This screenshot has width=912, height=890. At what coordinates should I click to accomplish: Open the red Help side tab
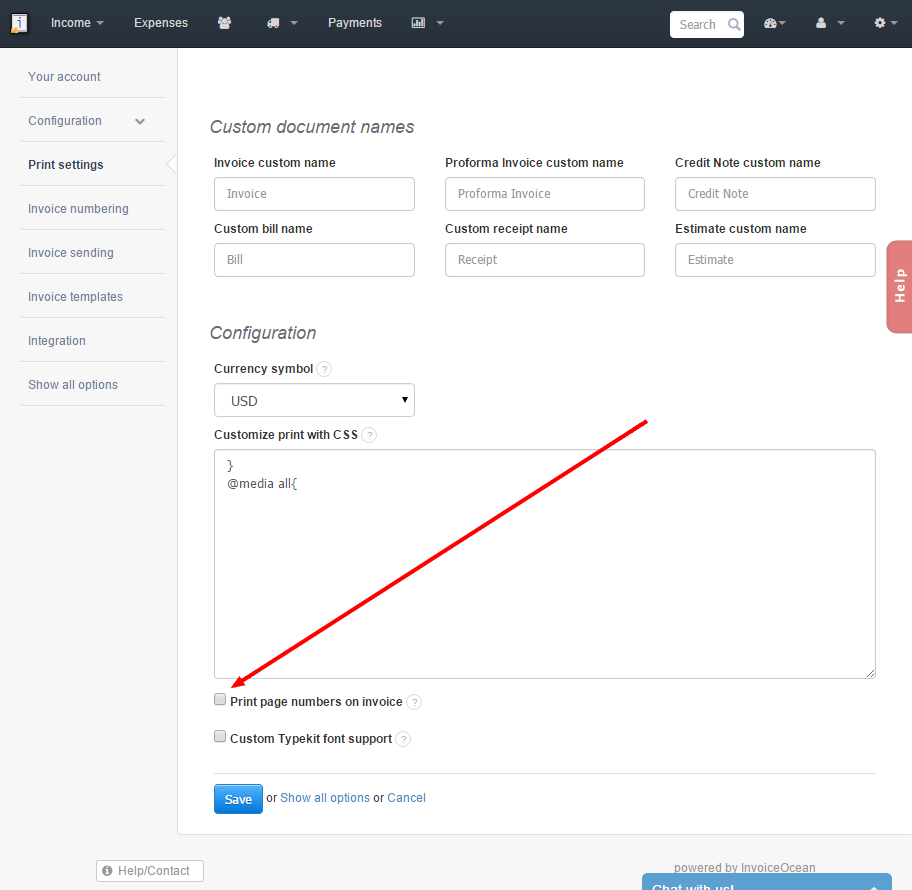click(x=899, y=286)
